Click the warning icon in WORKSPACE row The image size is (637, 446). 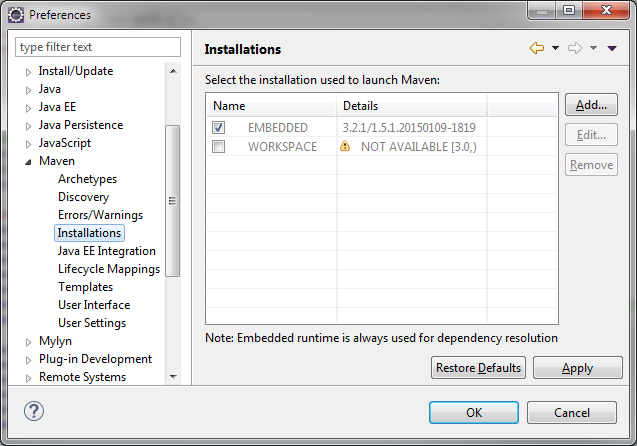345,146
